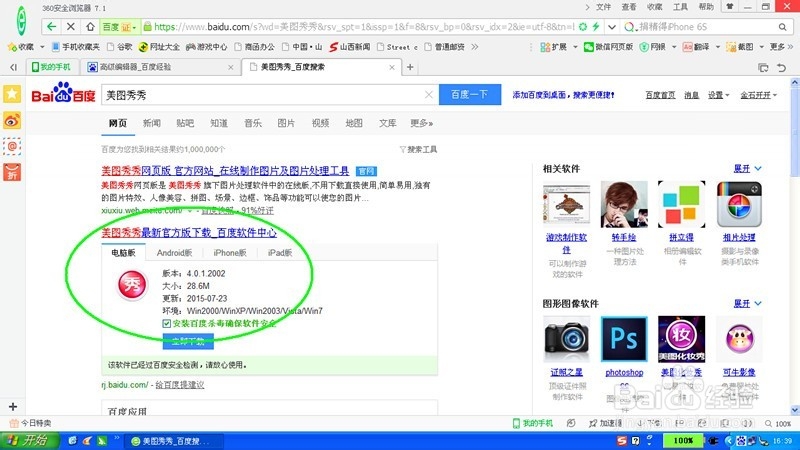
Task: Open the 美图秀秀_百度搜 taskbar item
Action: (173, 441)
